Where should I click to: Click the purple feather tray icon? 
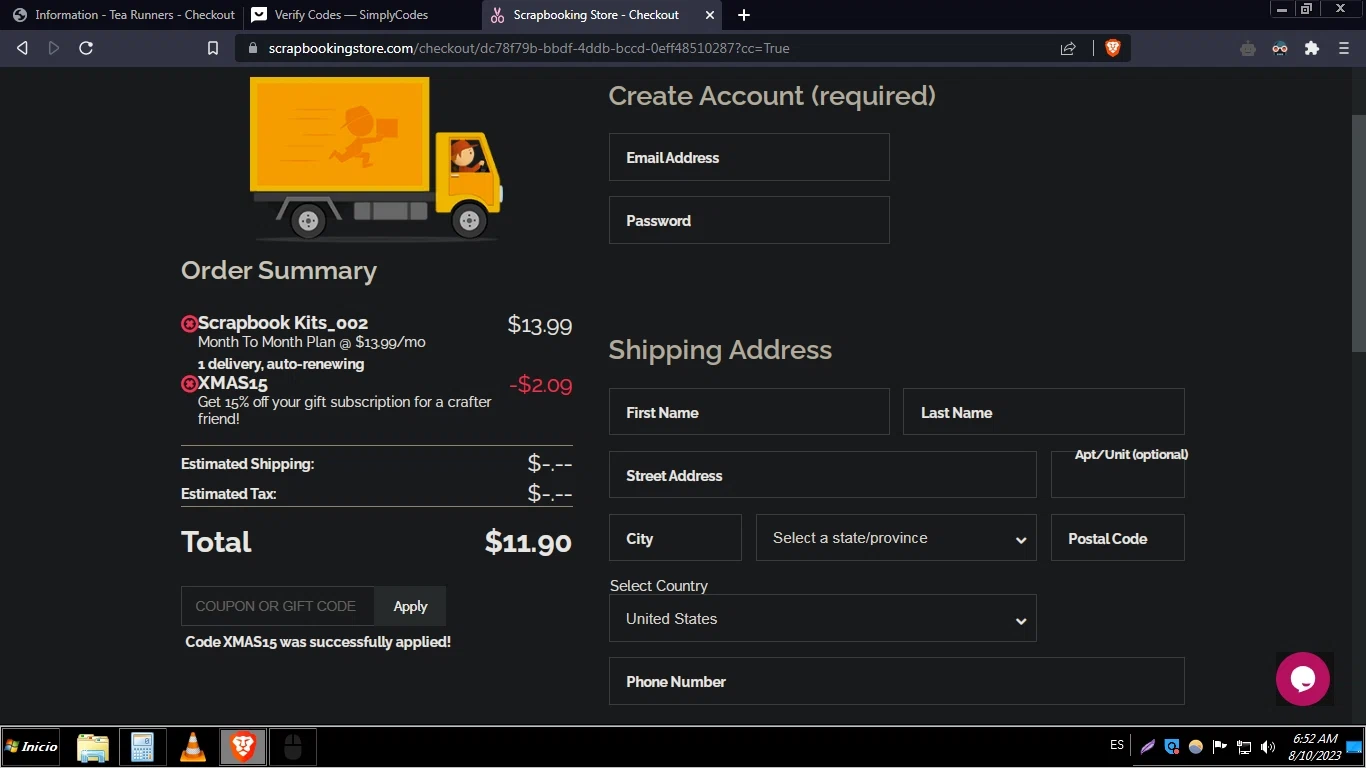1148,747
